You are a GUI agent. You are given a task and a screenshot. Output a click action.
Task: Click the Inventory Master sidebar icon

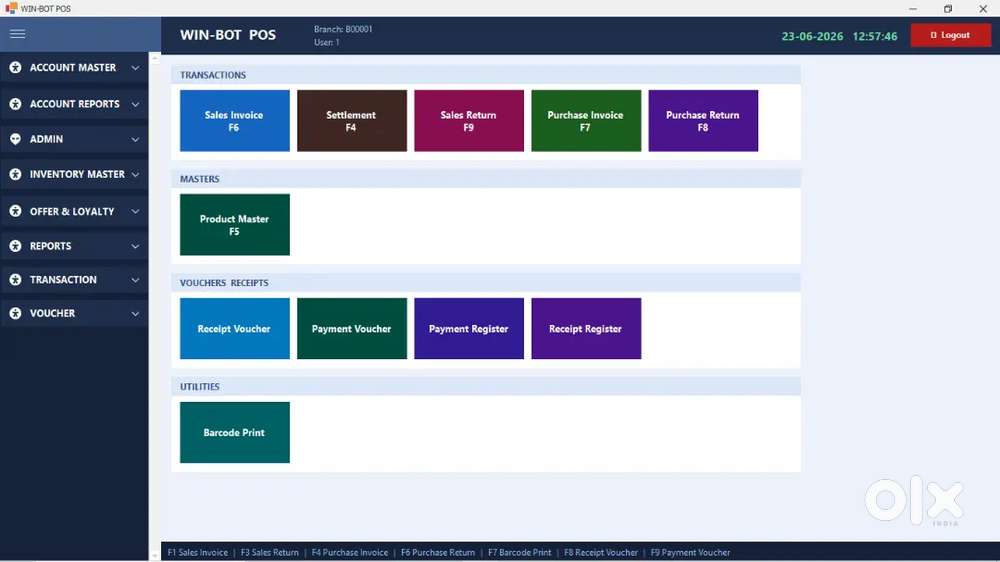coord(15,174)
